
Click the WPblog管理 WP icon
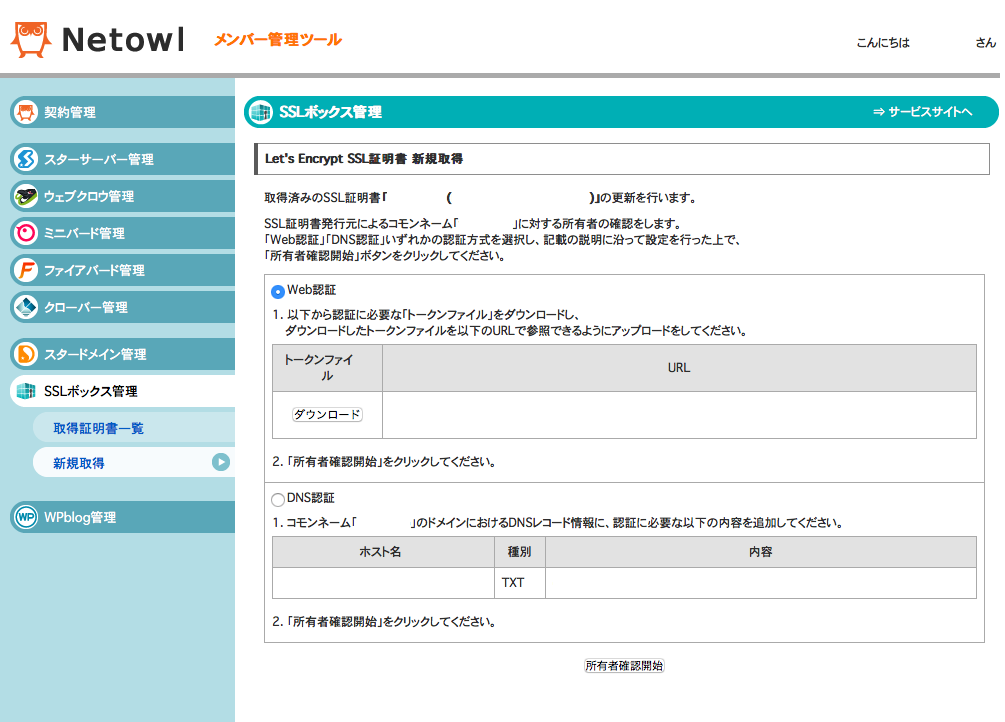(x=26, y=517)
